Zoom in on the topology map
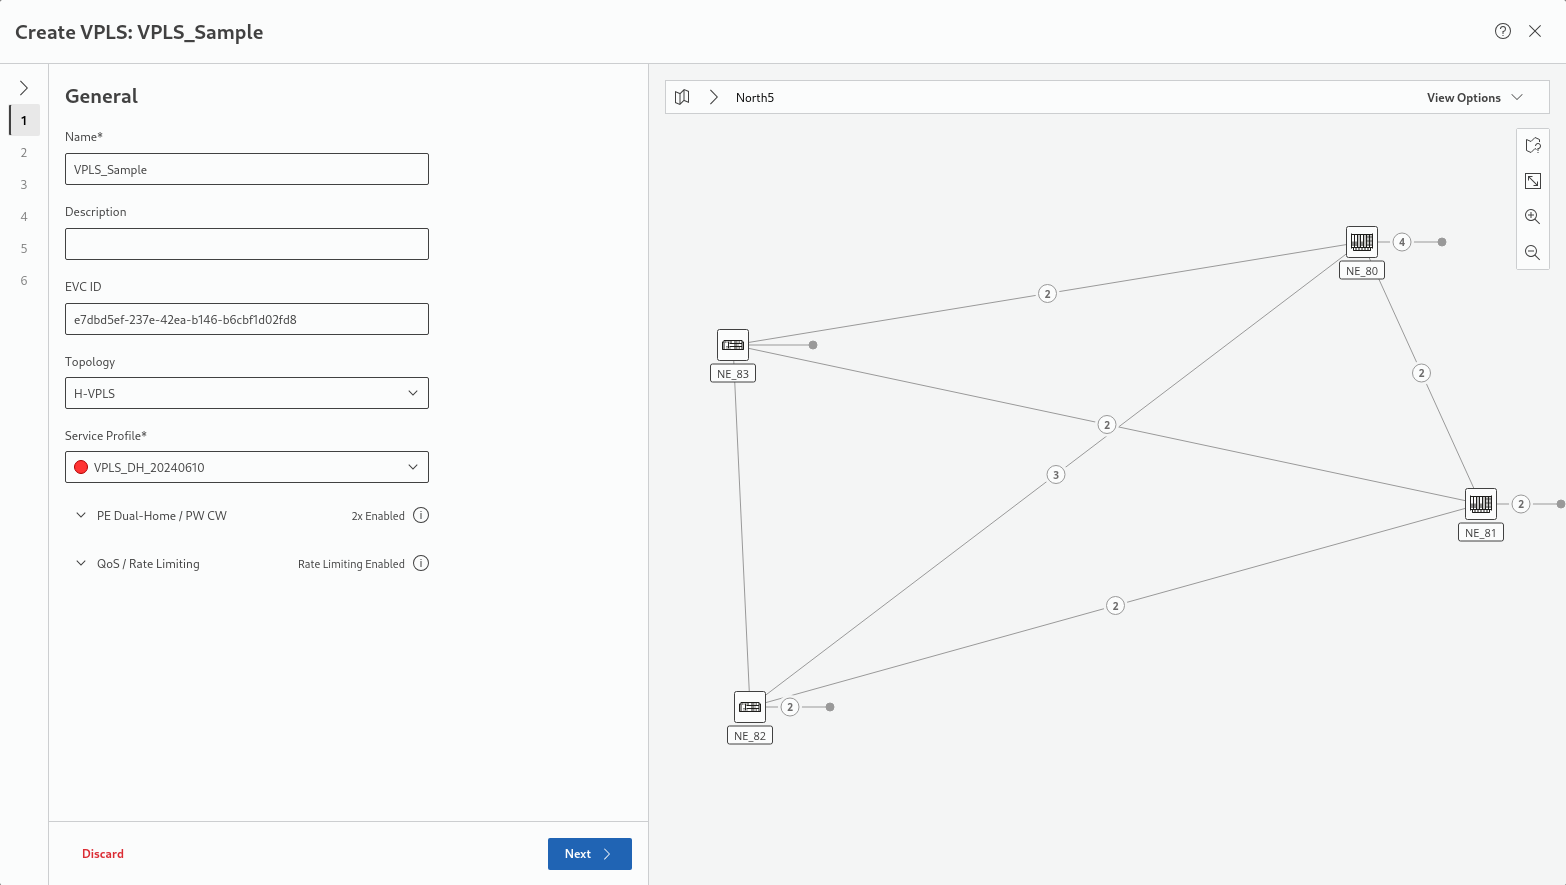 pyautogui.click(x=1532, y=217)
